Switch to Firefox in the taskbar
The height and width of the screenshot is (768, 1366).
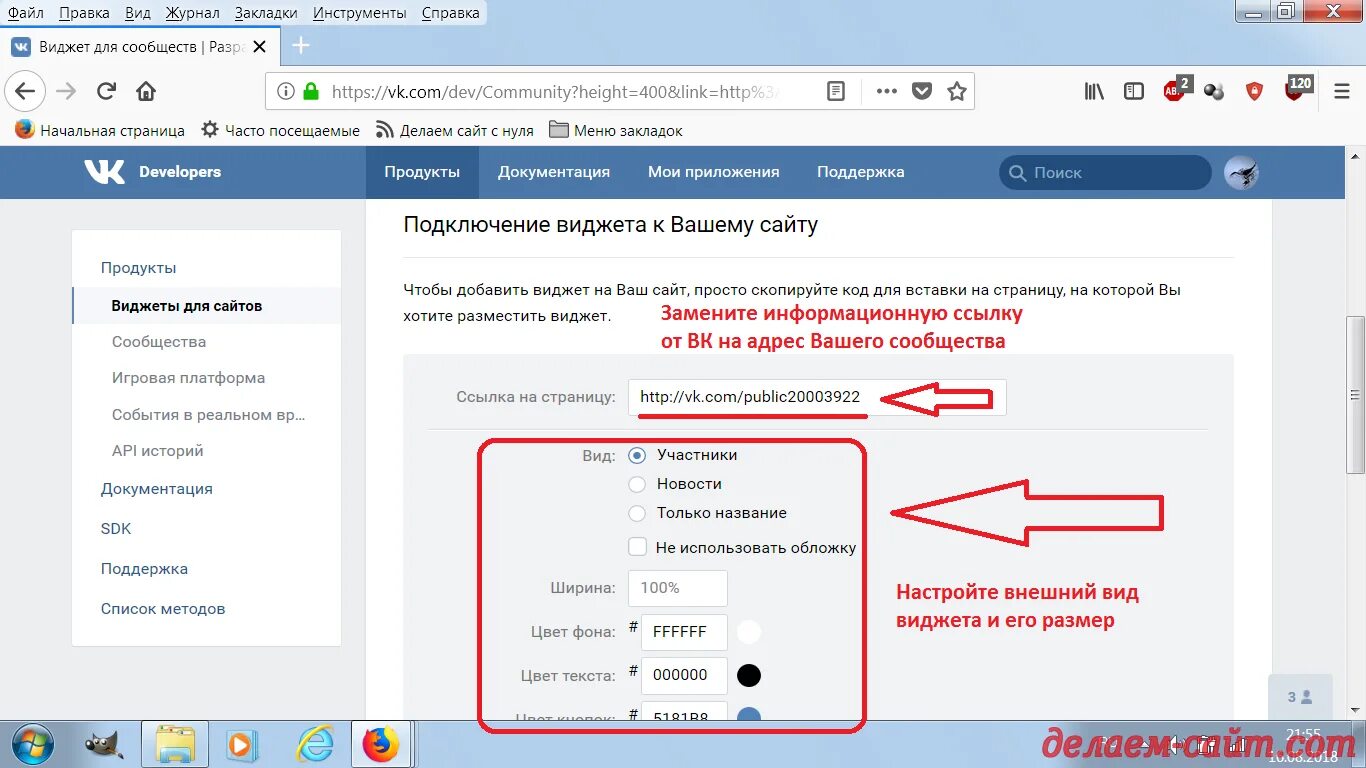[380, 744]
